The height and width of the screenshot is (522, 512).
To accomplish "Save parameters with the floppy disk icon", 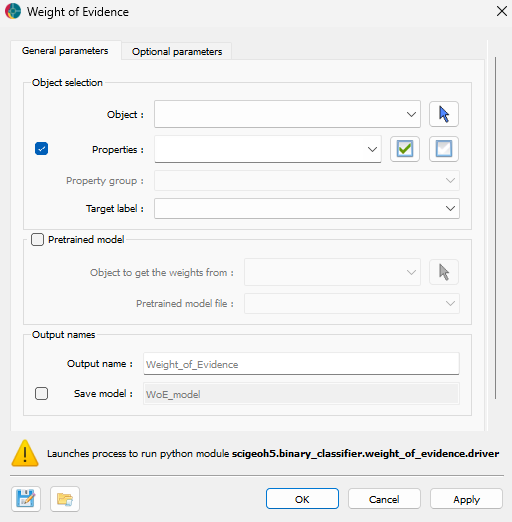I will tap(26, 499).
